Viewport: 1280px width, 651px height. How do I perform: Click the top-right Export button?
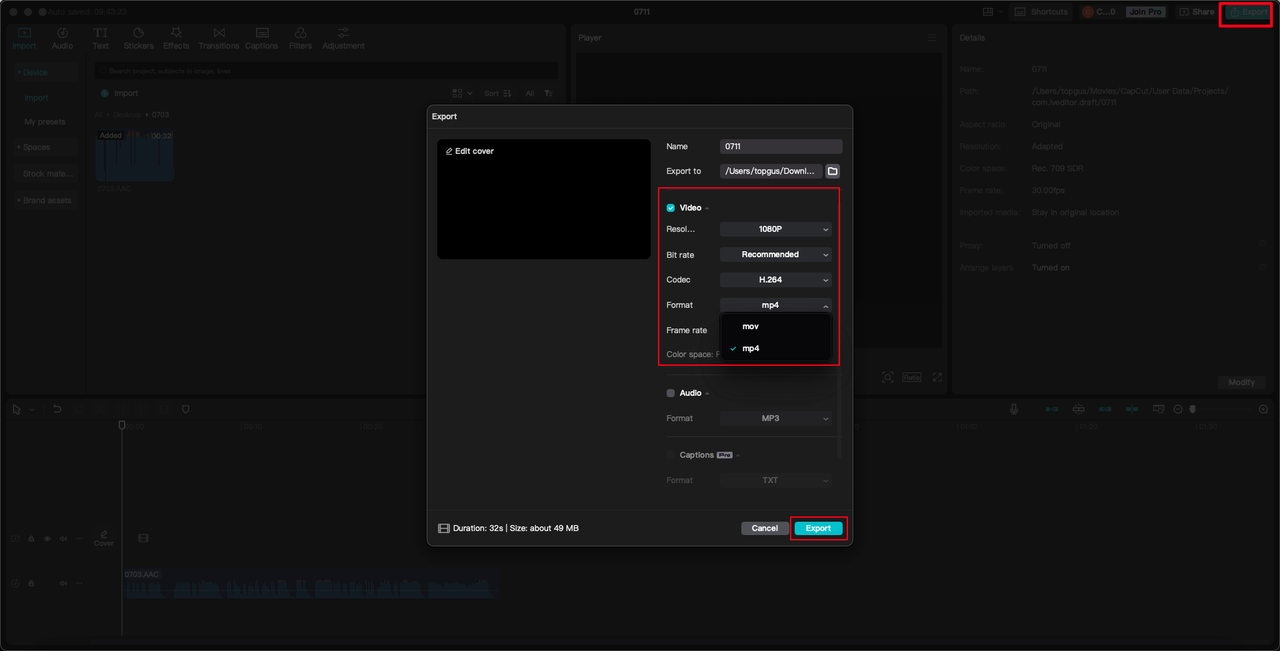click(1246, 12)
